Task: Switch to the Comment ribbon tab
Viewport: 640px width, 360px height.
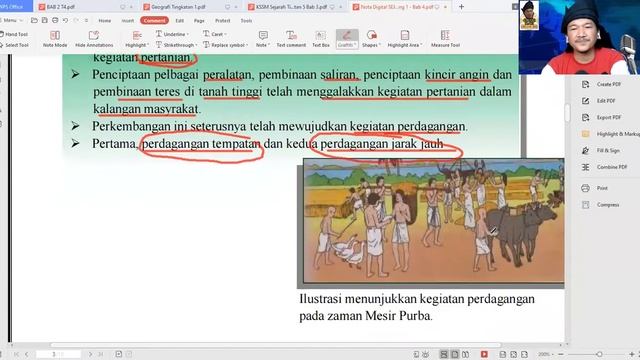Action: pos(154,20)
